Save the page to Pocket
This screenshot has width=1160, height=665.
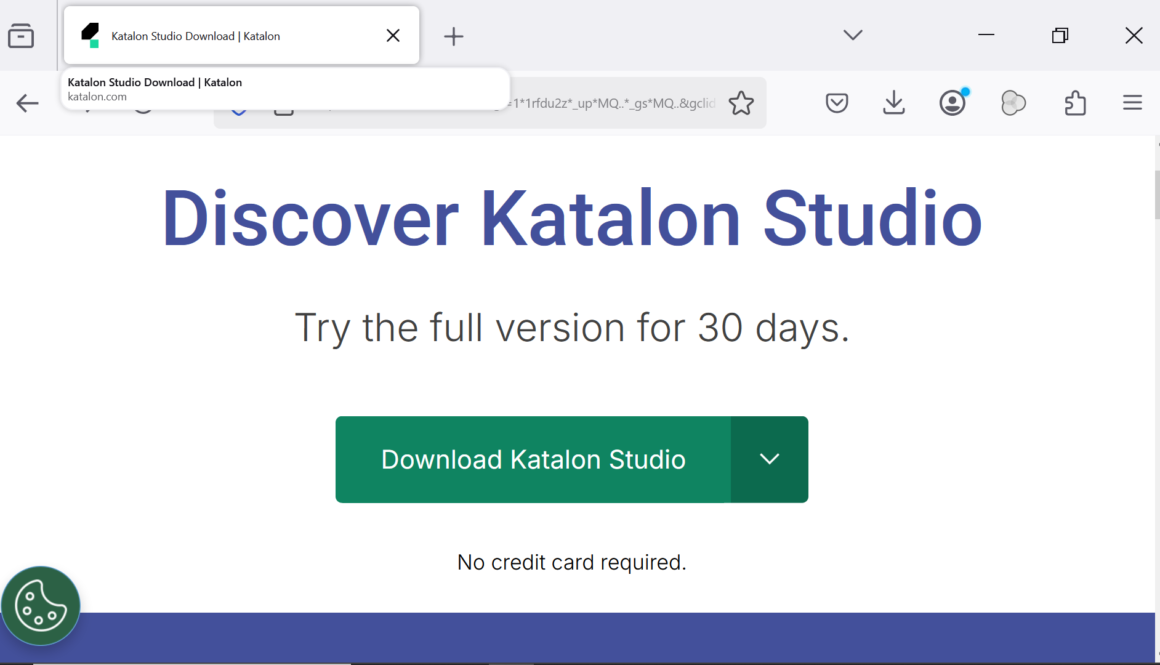[x=837, y=102]
